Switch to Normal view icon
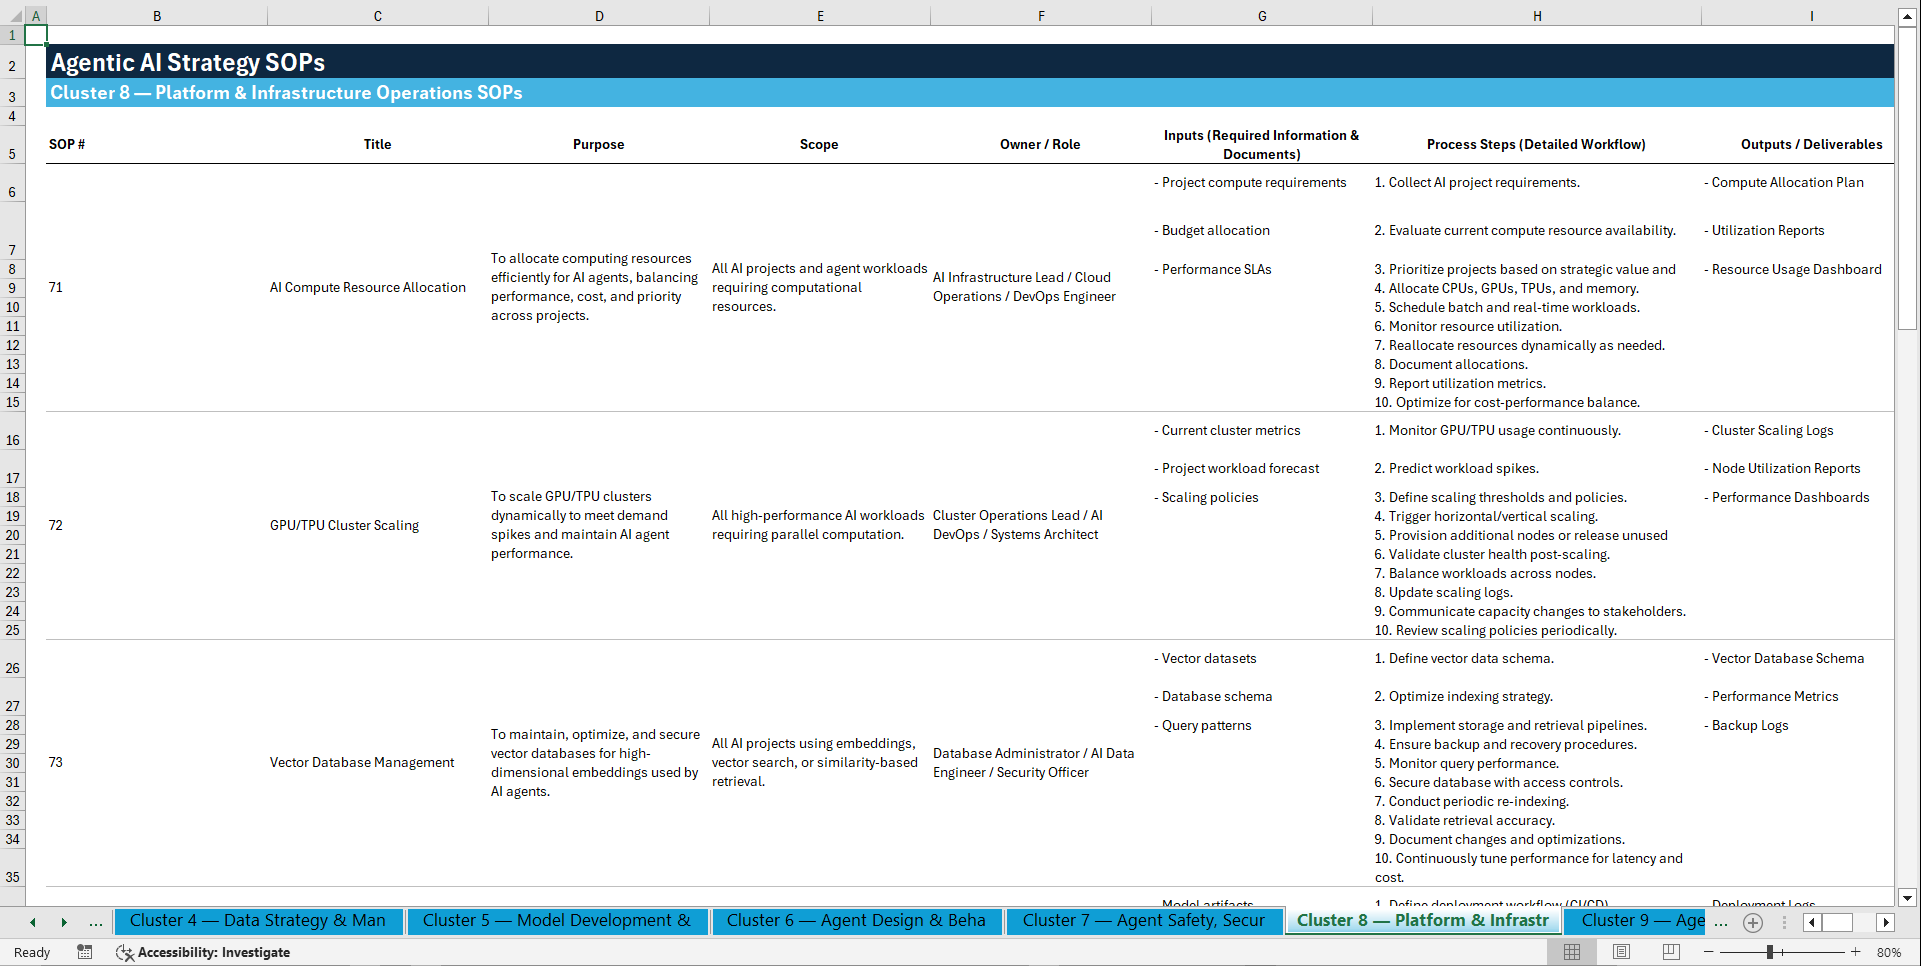Viewport: 1921px width, 966px height. coord(1571,952)
